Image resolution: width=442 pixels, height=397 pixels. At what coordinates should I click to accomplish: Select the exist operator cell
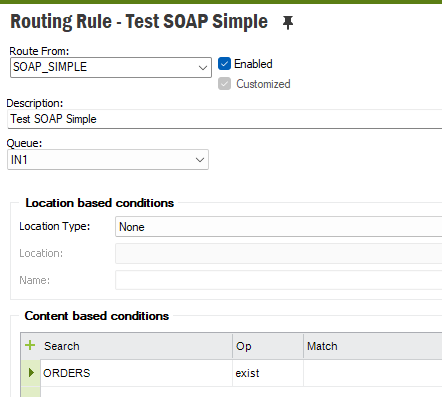268,373
